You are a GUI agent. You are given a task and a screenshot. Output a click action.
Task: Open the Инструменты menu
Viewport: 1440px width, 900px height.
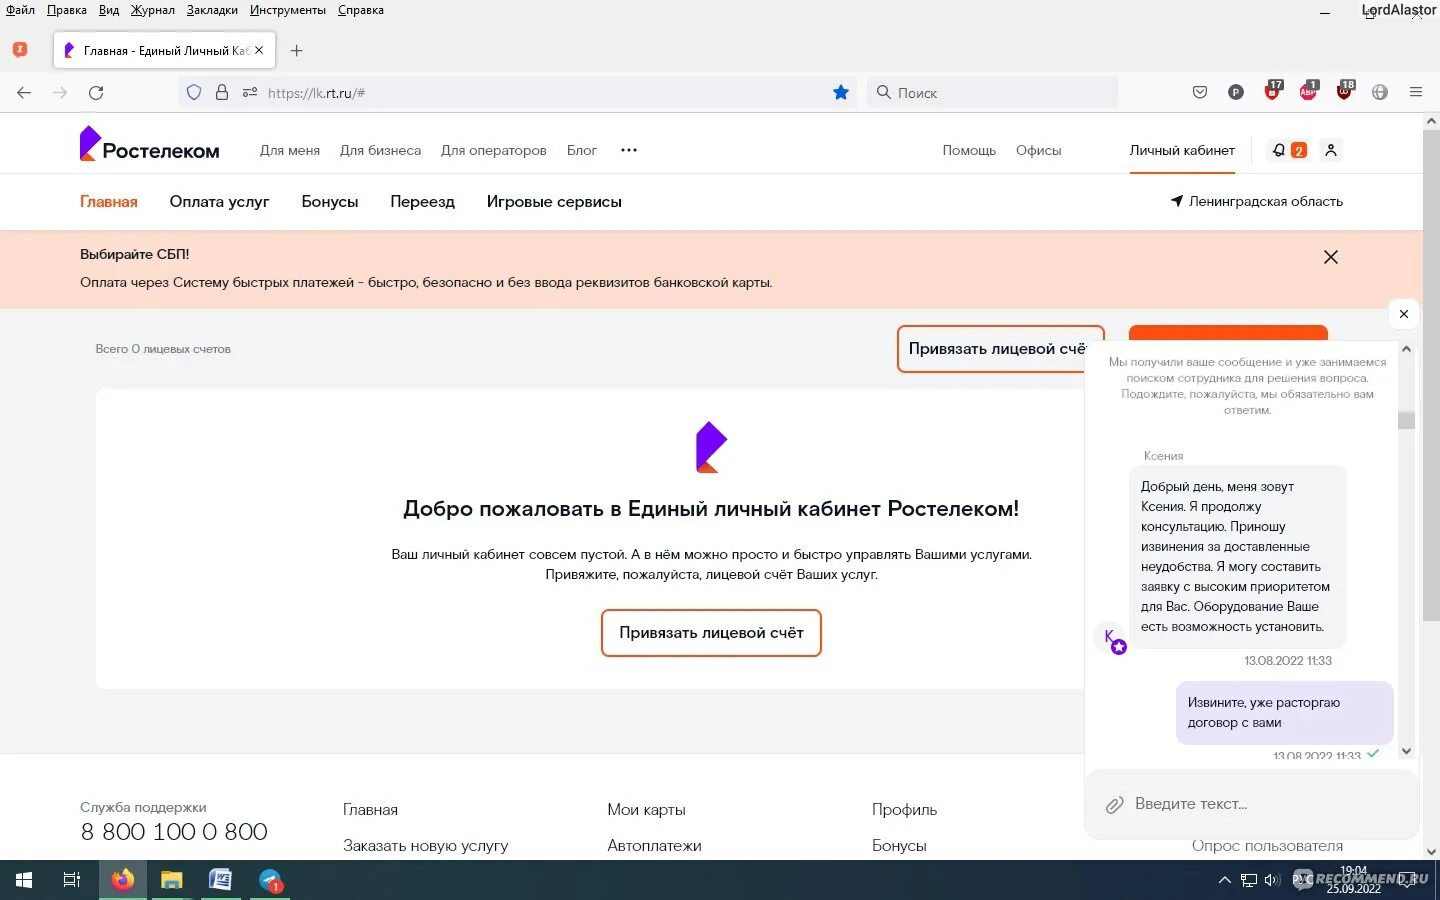(x=288, y=10)
